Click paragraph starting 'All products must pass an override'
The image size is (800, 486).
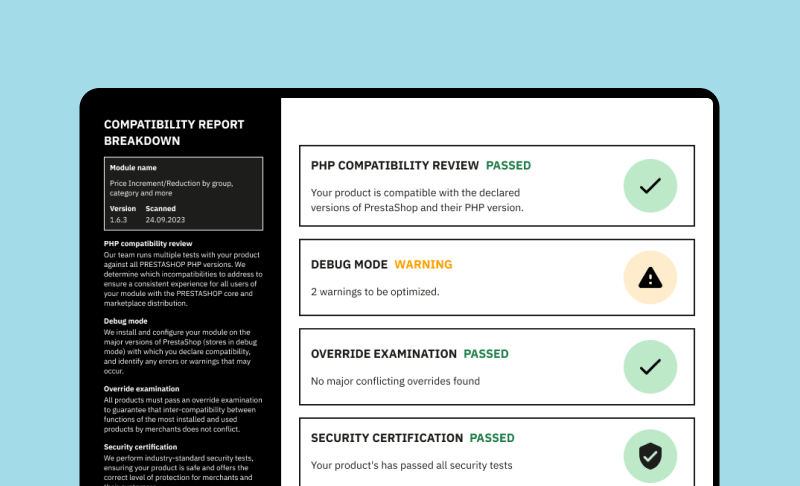coord(183,415)
